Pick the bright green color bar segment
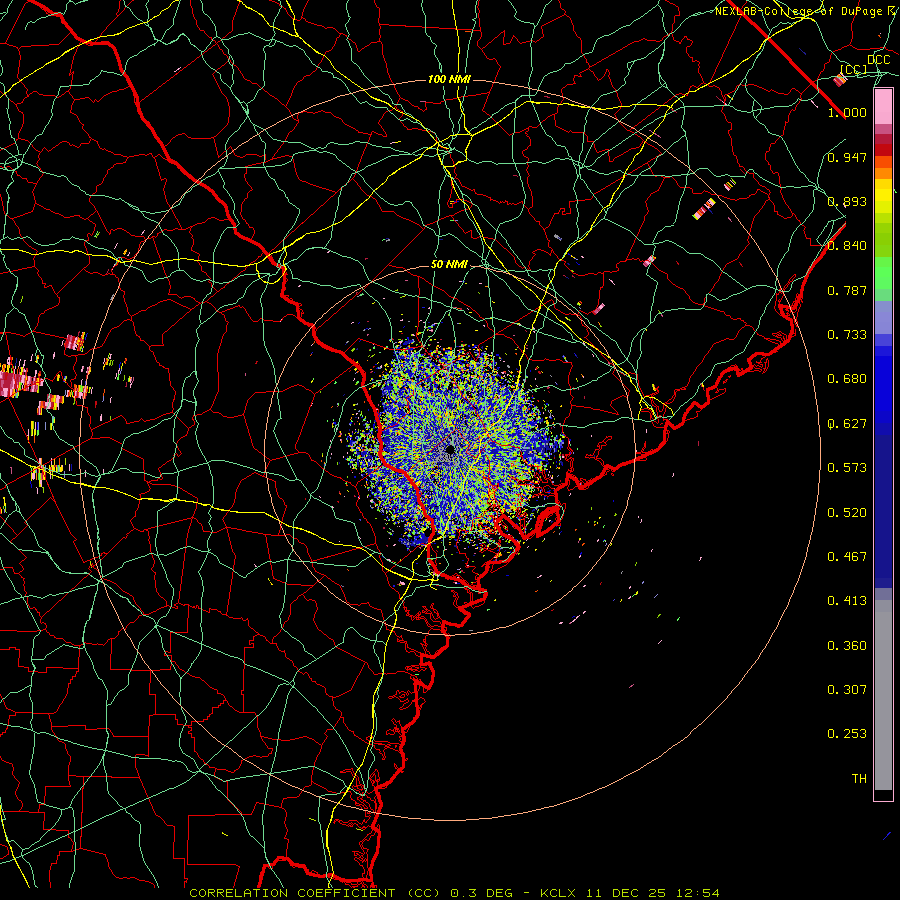 pyautogui.click(x=883, y=273)
